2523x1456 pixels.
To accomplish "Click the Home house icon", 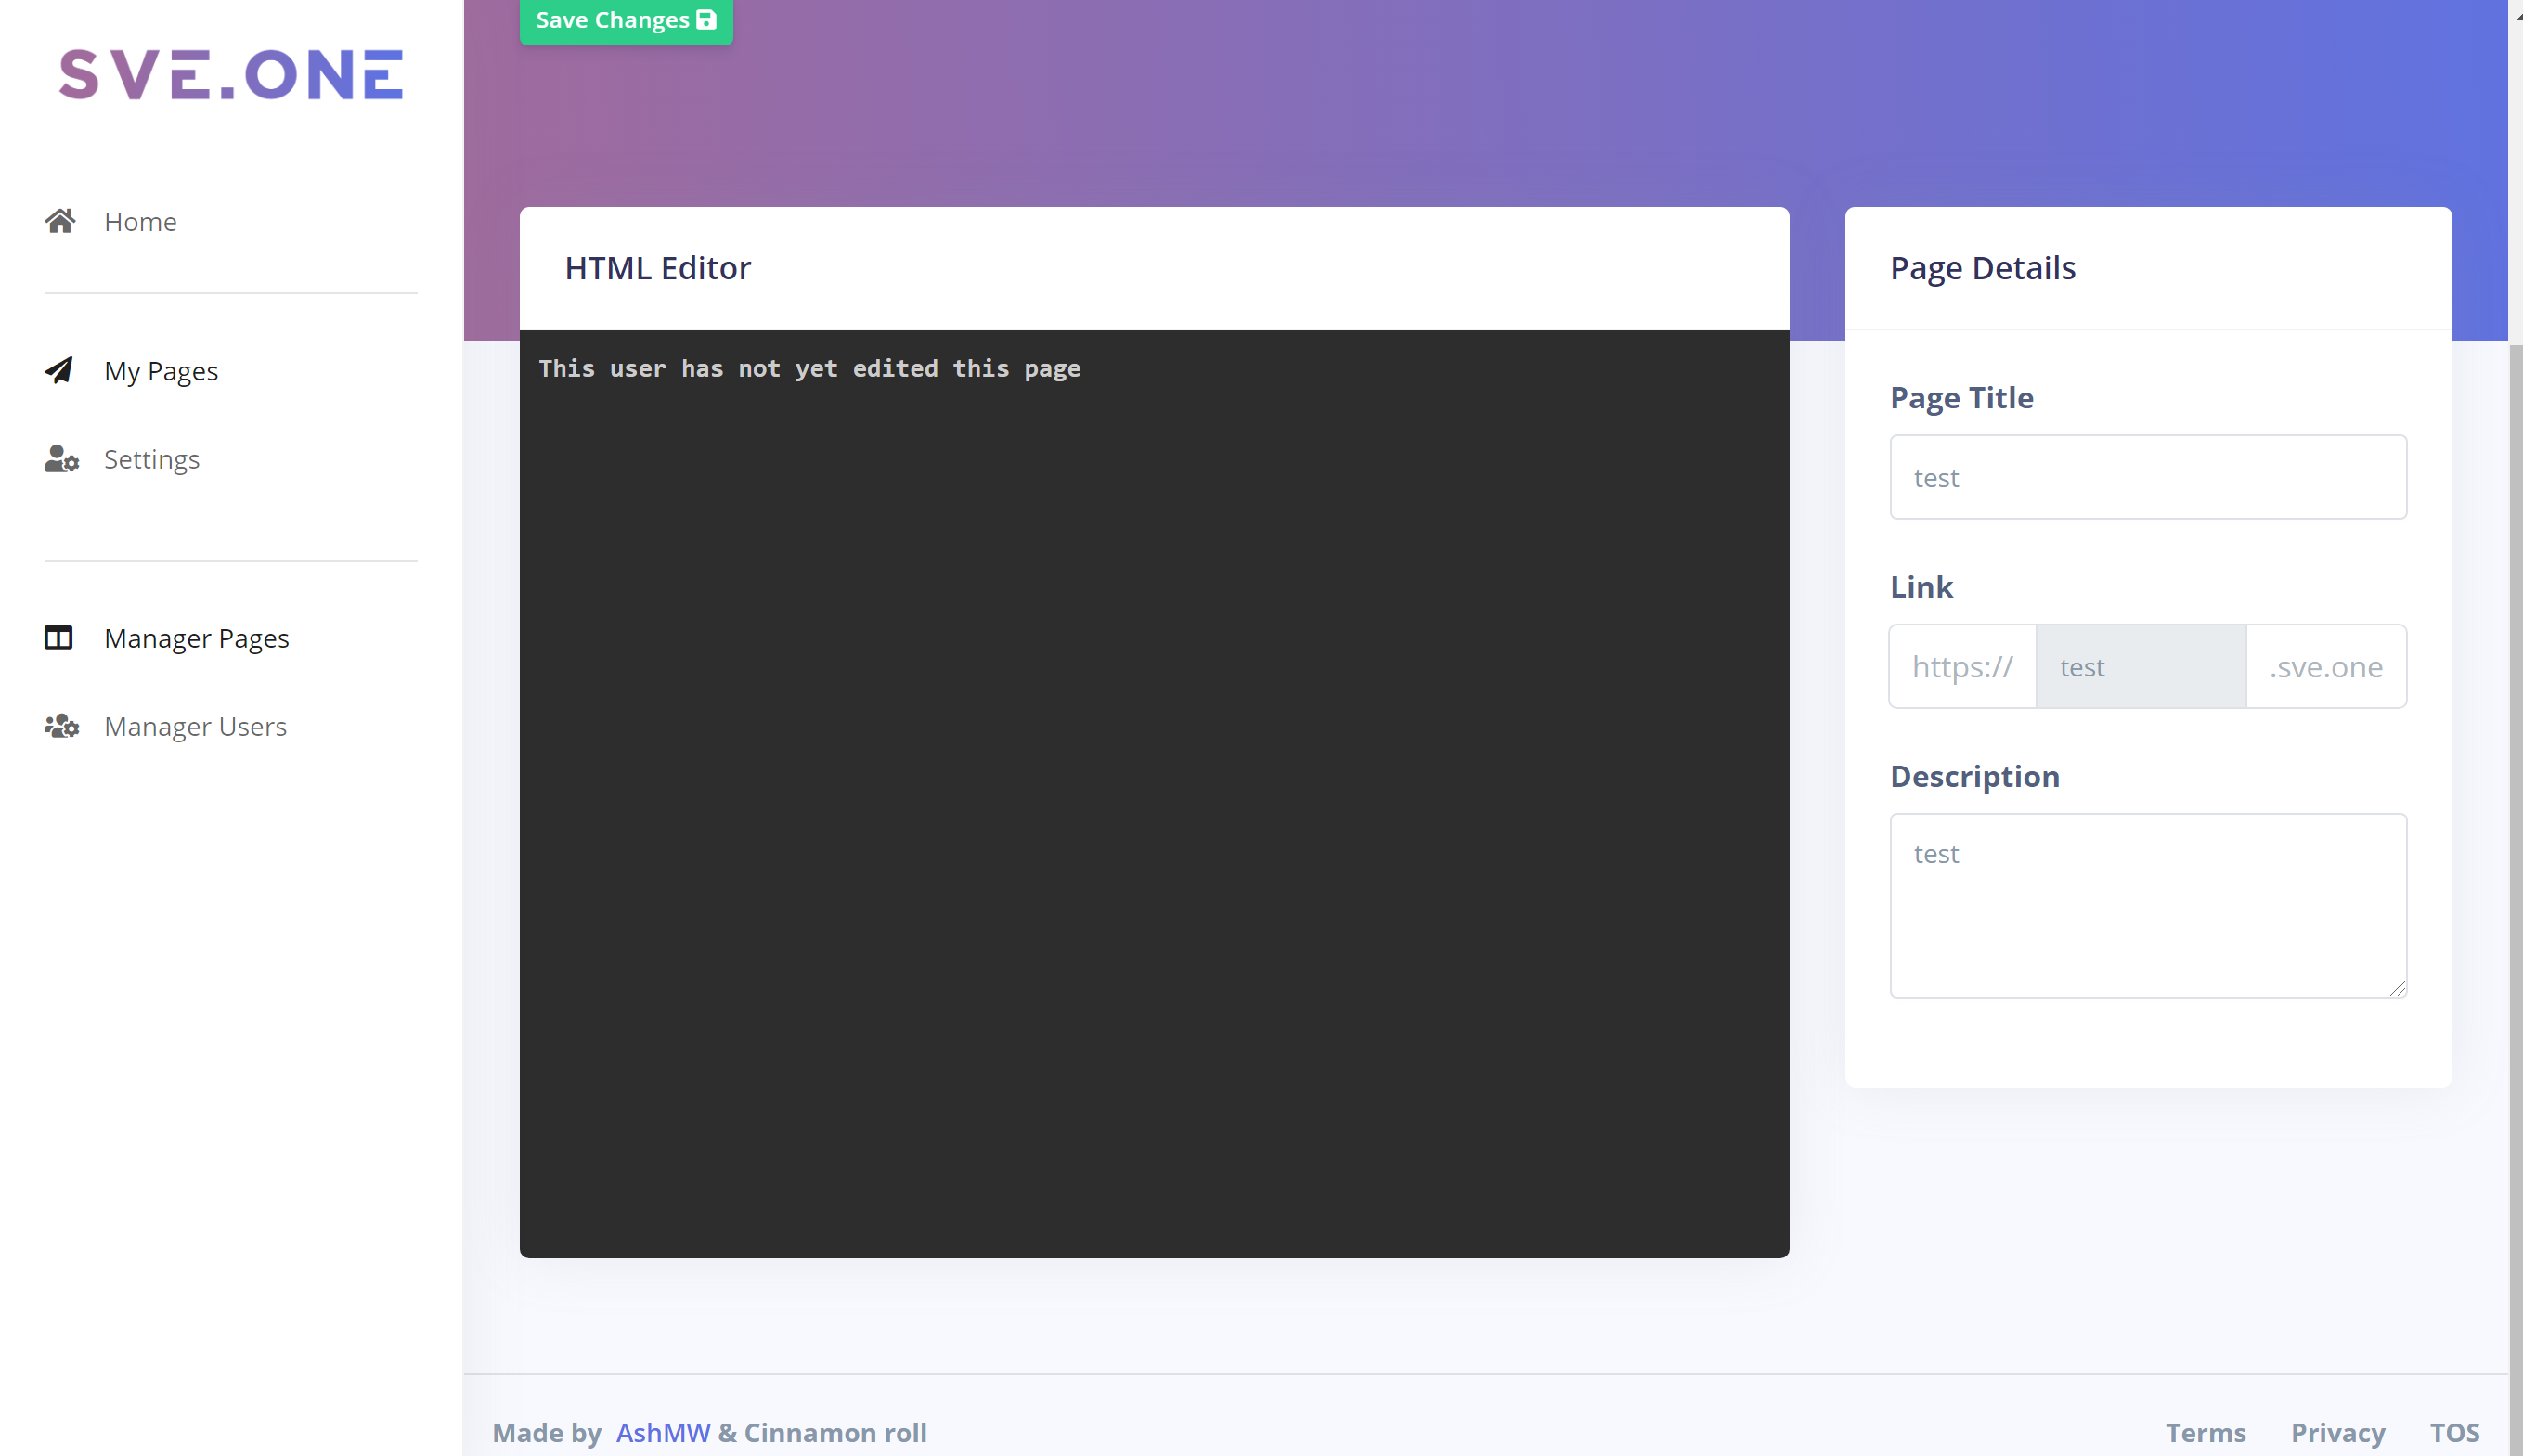I will (x=60, y=221).
